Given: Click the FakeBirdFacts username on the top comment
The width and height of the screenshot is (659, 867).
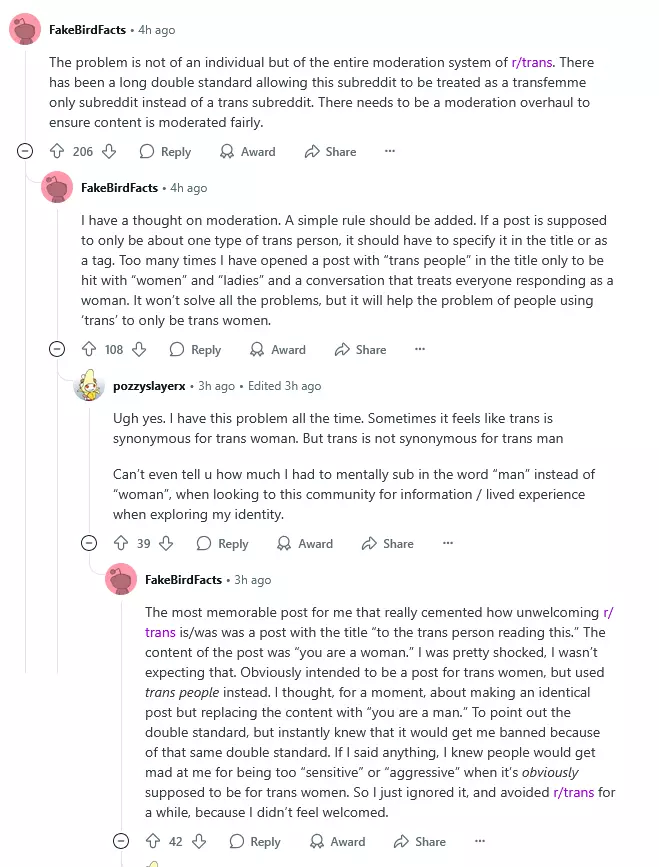Looking at the screenshot, I should pos(87,30).
